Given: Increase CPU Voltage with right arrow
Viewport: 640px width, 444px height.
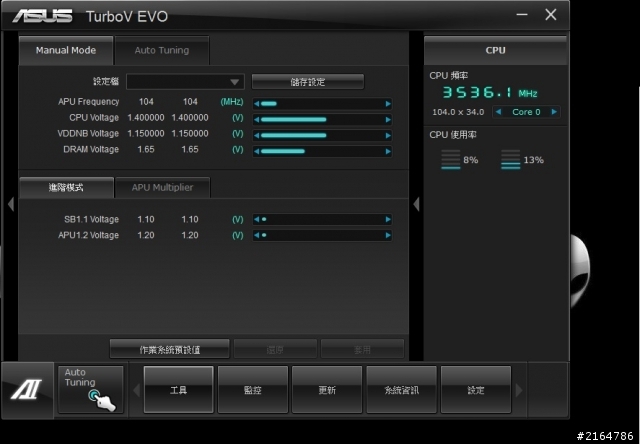Looking at the screenshot, I should (388, 120).
